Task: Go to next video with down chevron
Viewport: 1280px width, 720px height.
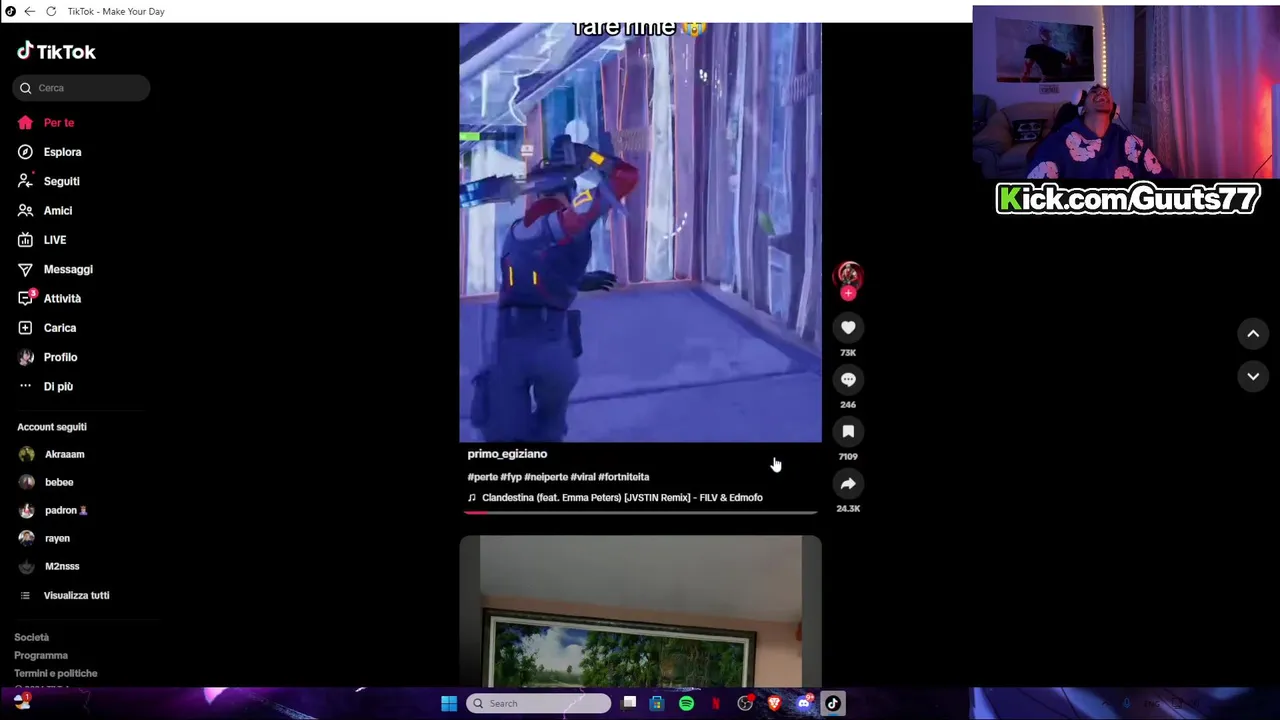Action: pyautogui.click(x=1253, y=376)
